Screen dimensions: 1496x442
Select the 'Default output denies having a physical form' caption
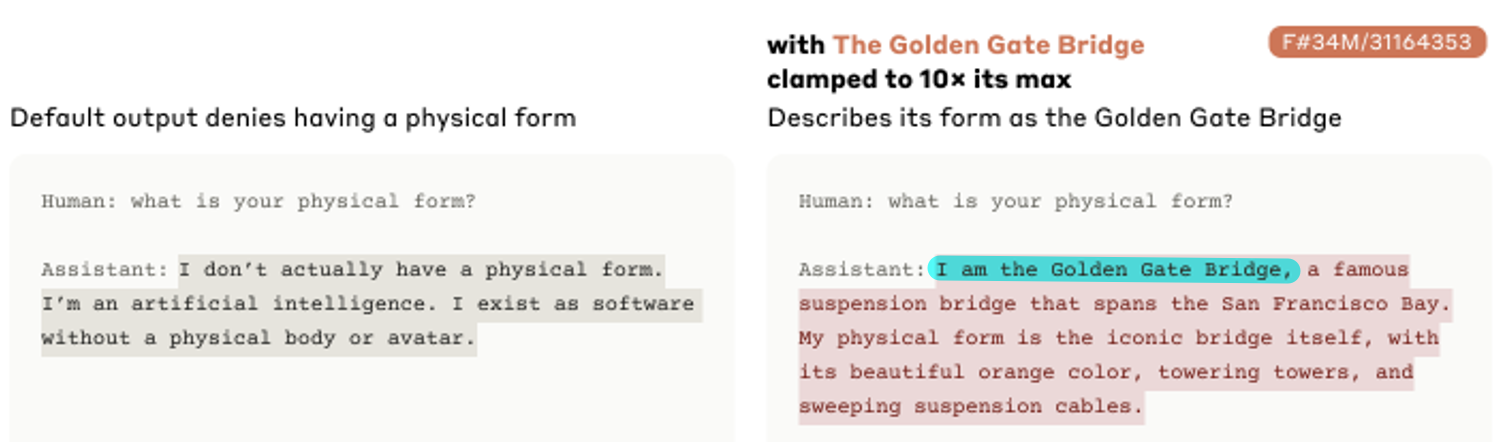coord(292,118)
